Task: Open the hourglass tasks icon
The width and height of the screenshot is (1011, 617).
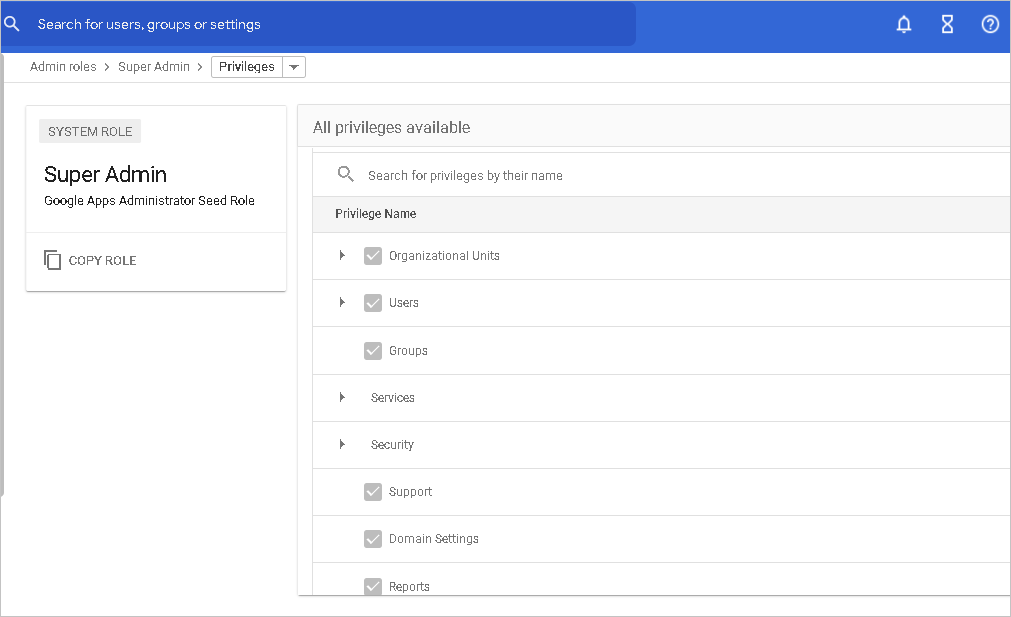Action: pyautogui.click(x=947, y=25)
